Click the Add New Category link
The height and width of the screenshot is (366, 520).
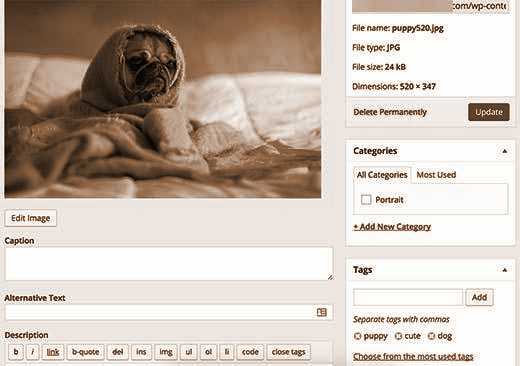point(392,227)
